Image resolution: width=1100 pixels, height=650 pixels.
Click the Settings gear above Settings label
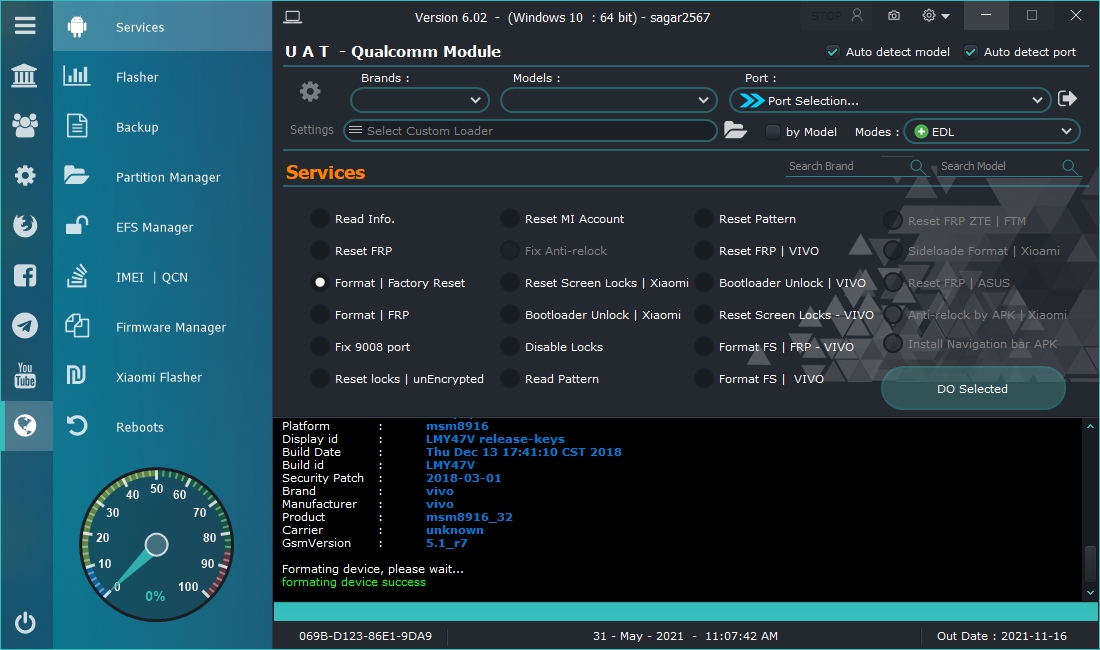(310, 92)
